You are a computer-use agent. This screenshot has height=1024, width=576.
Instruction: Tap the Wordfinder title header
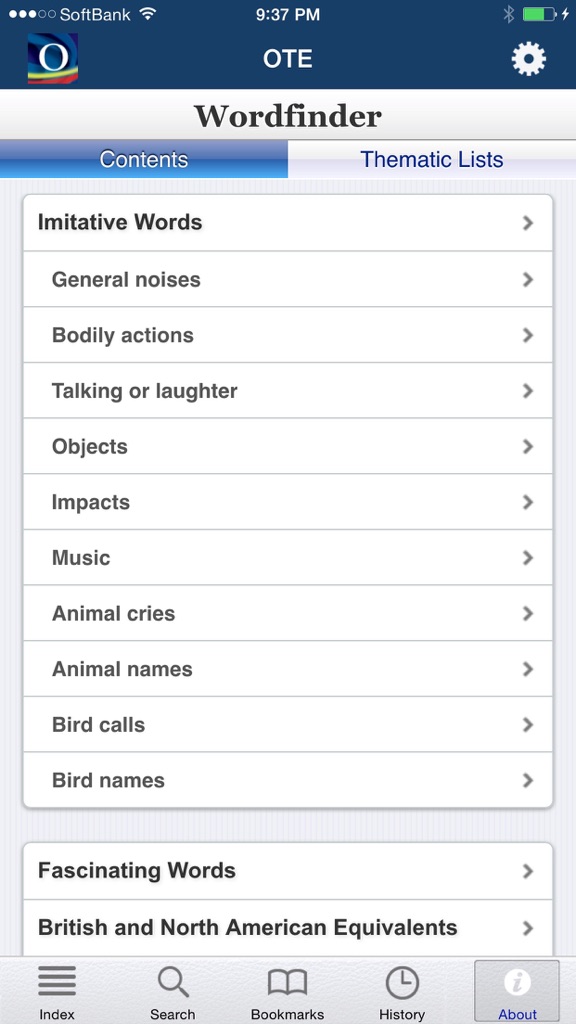(288, 116)
